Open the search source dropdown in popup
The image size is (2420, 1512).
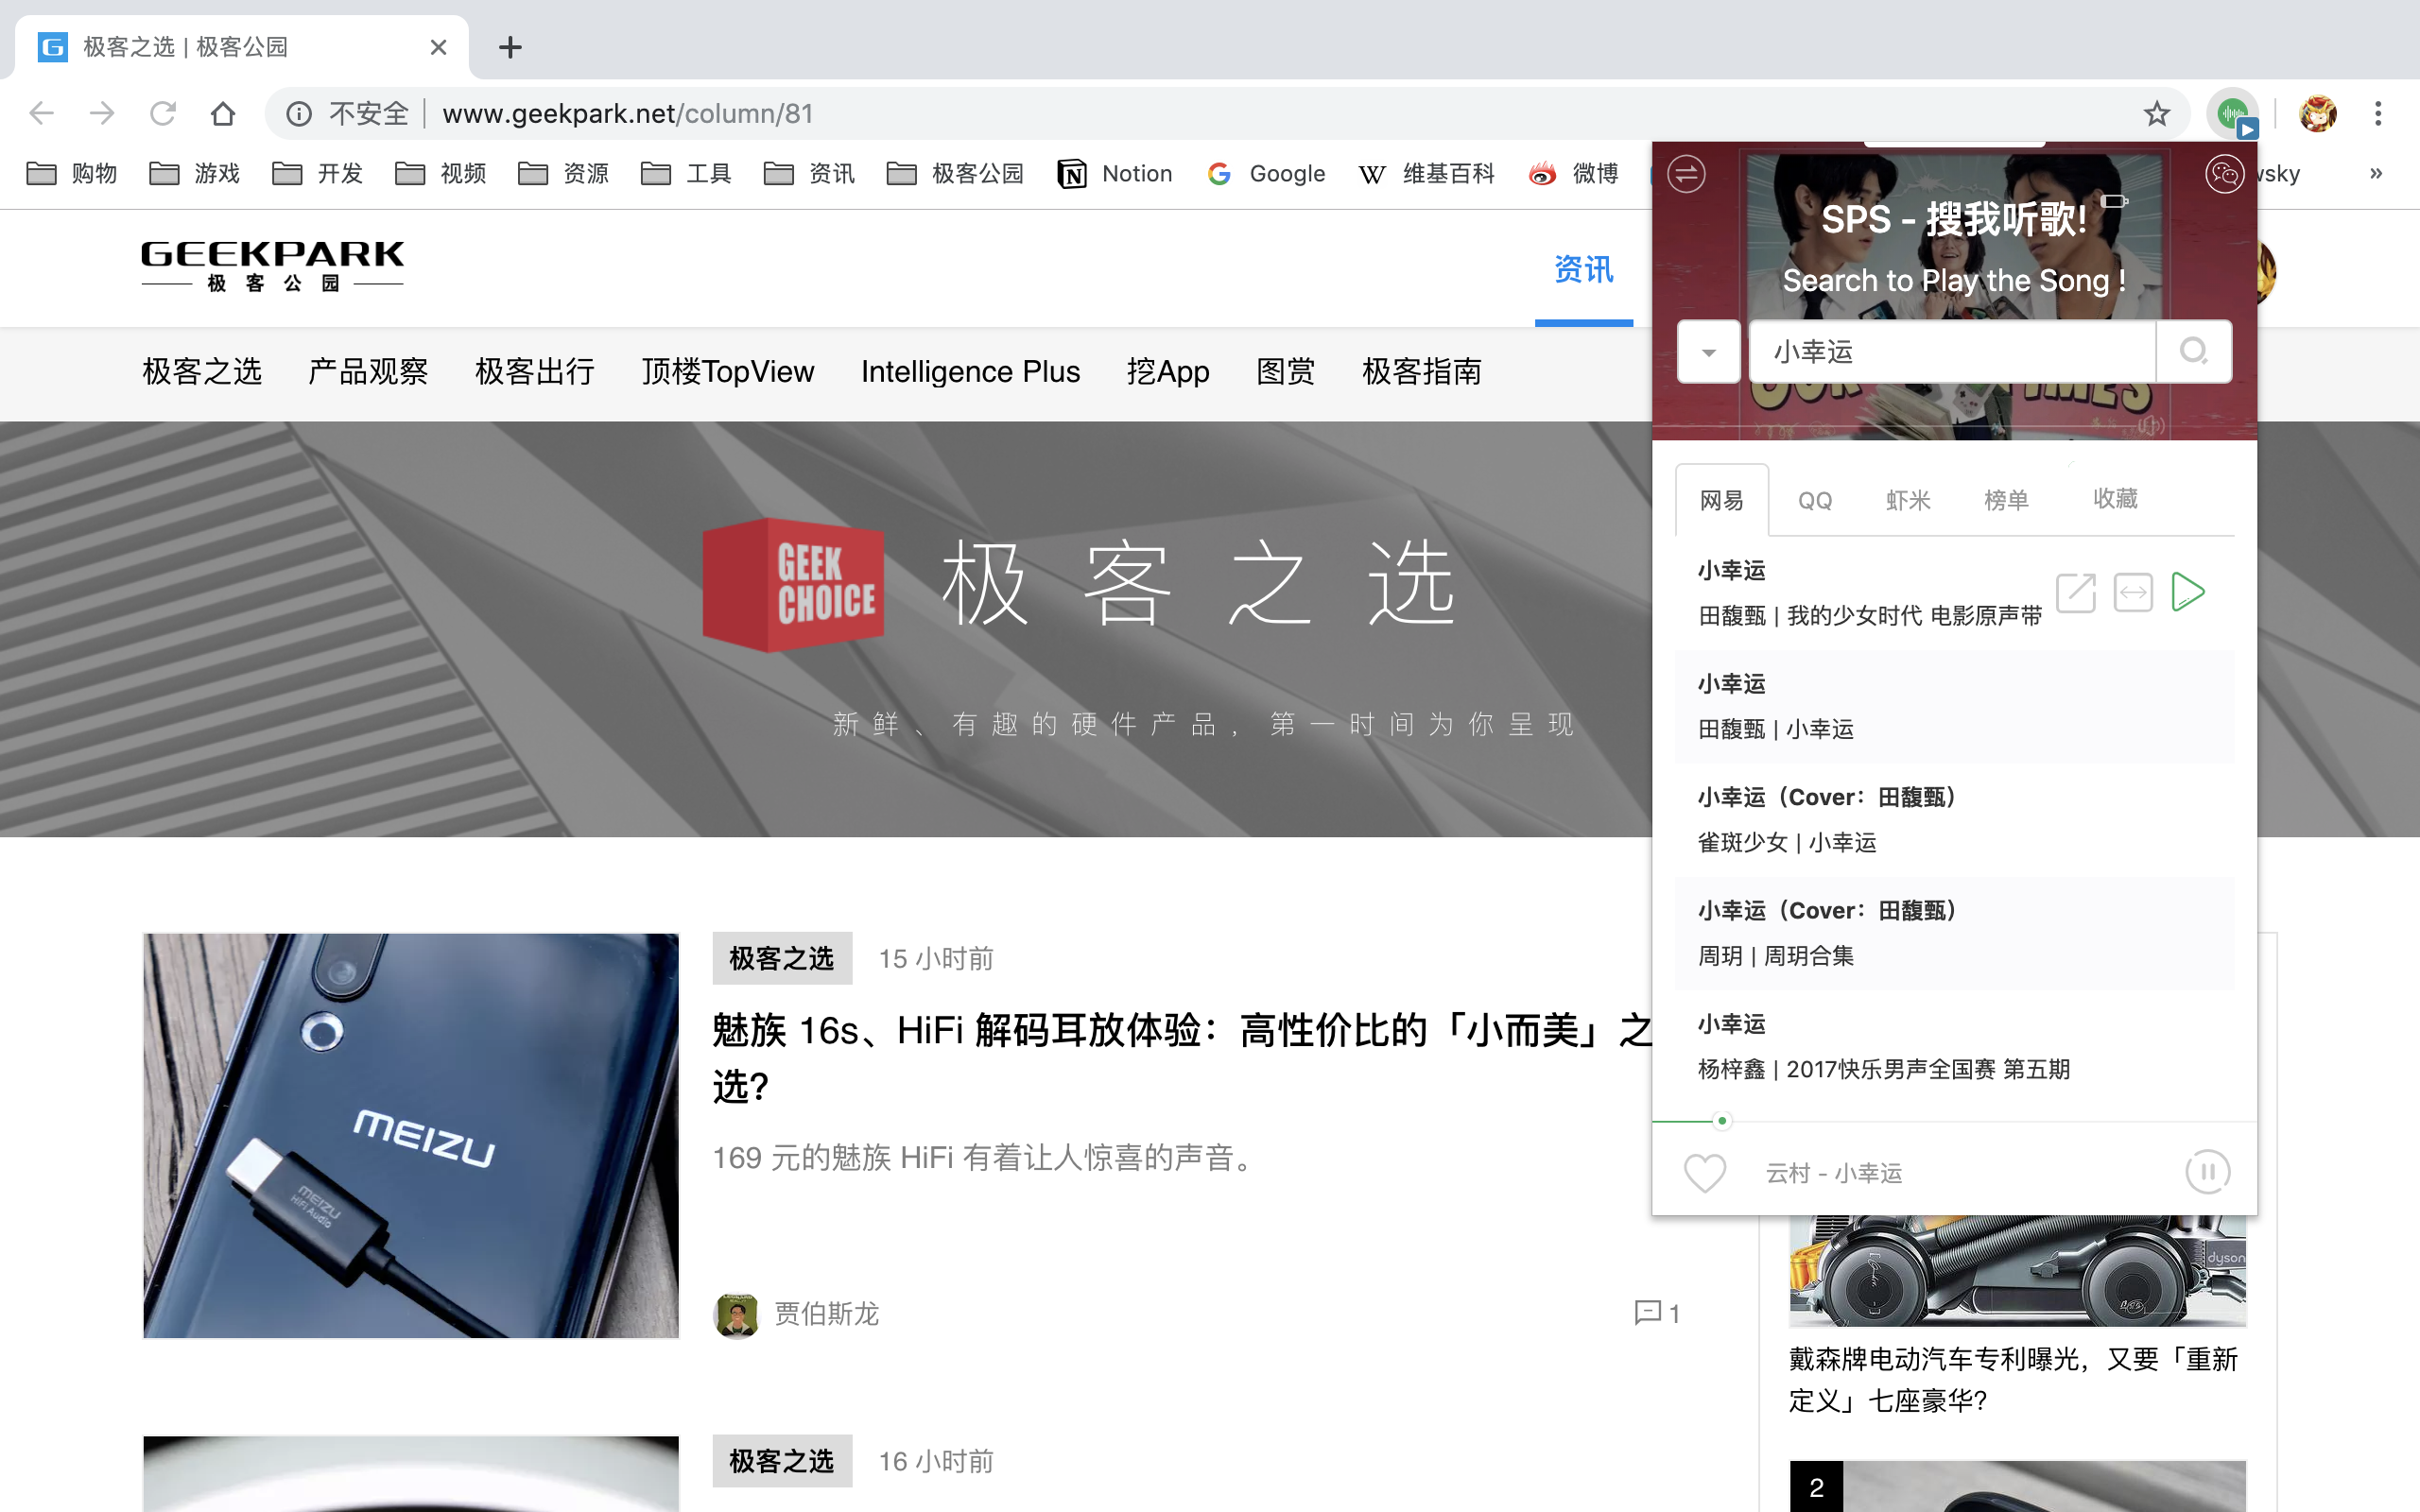[x=1709, y=352]
